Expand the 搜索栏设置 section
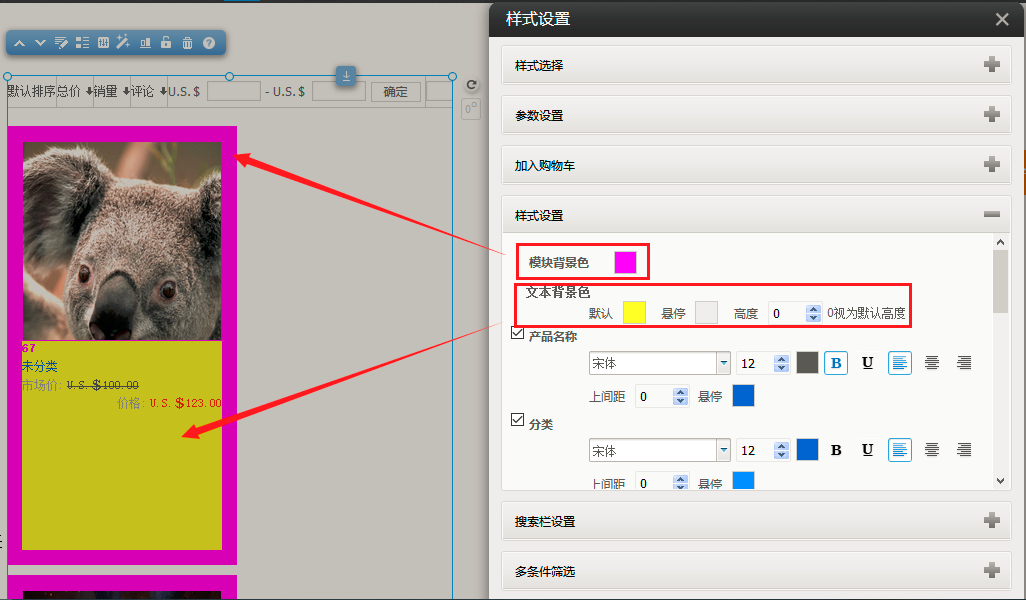The image size is (1026, 600). pos(991,521)
